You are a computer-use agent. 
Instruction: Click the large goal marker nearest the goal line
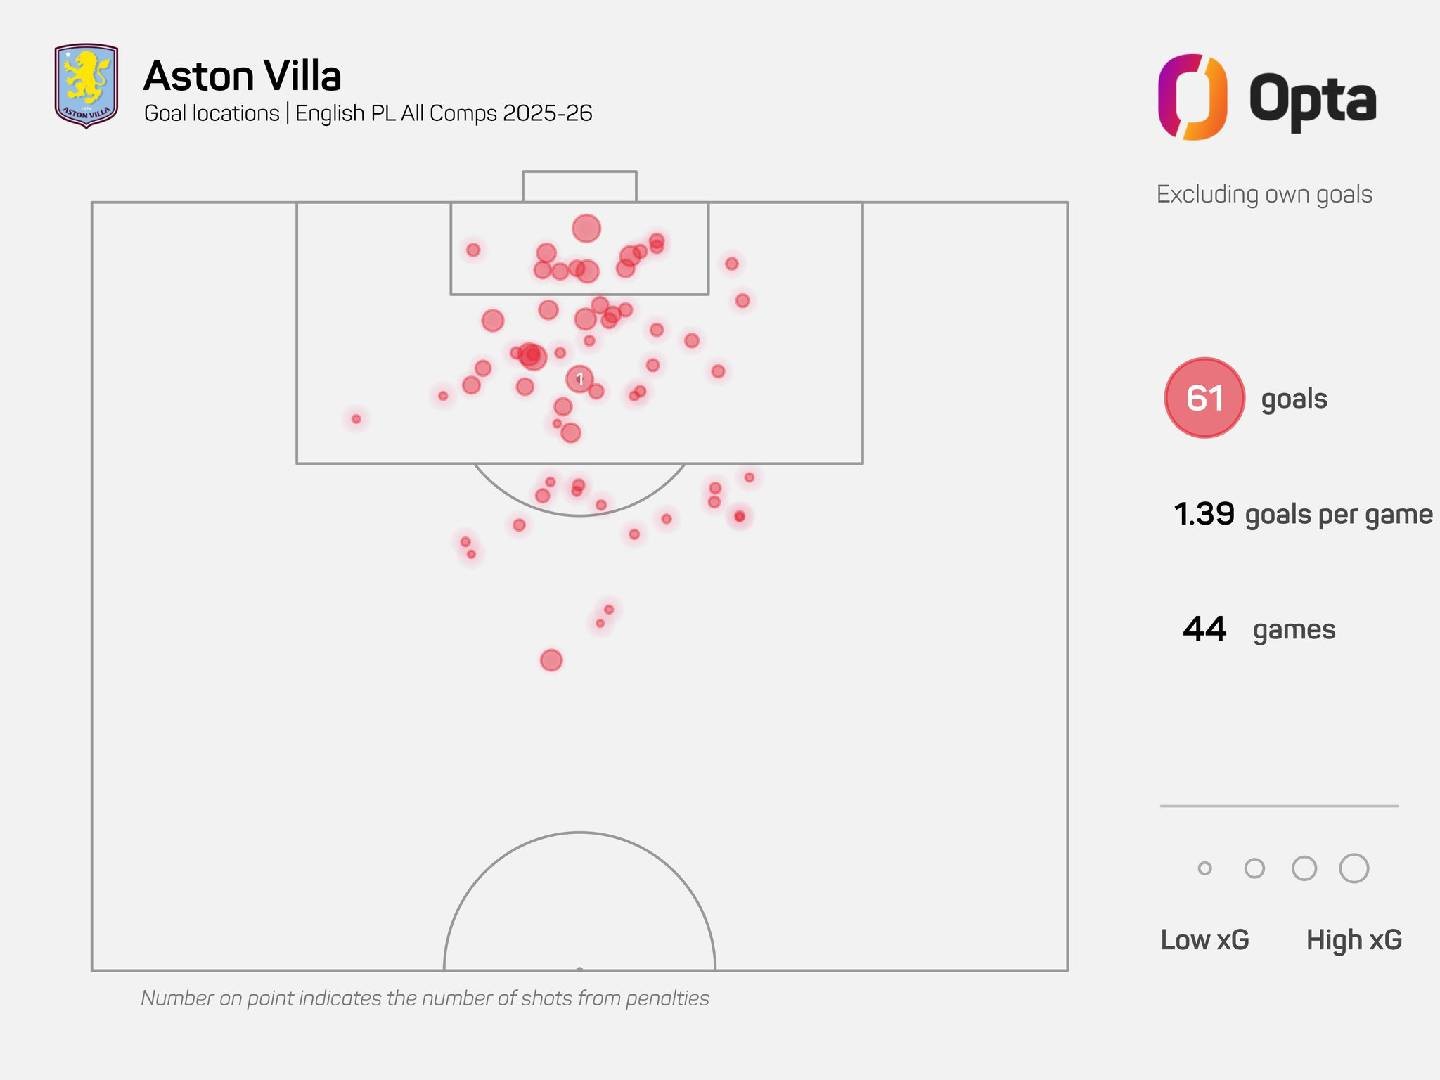586,229
